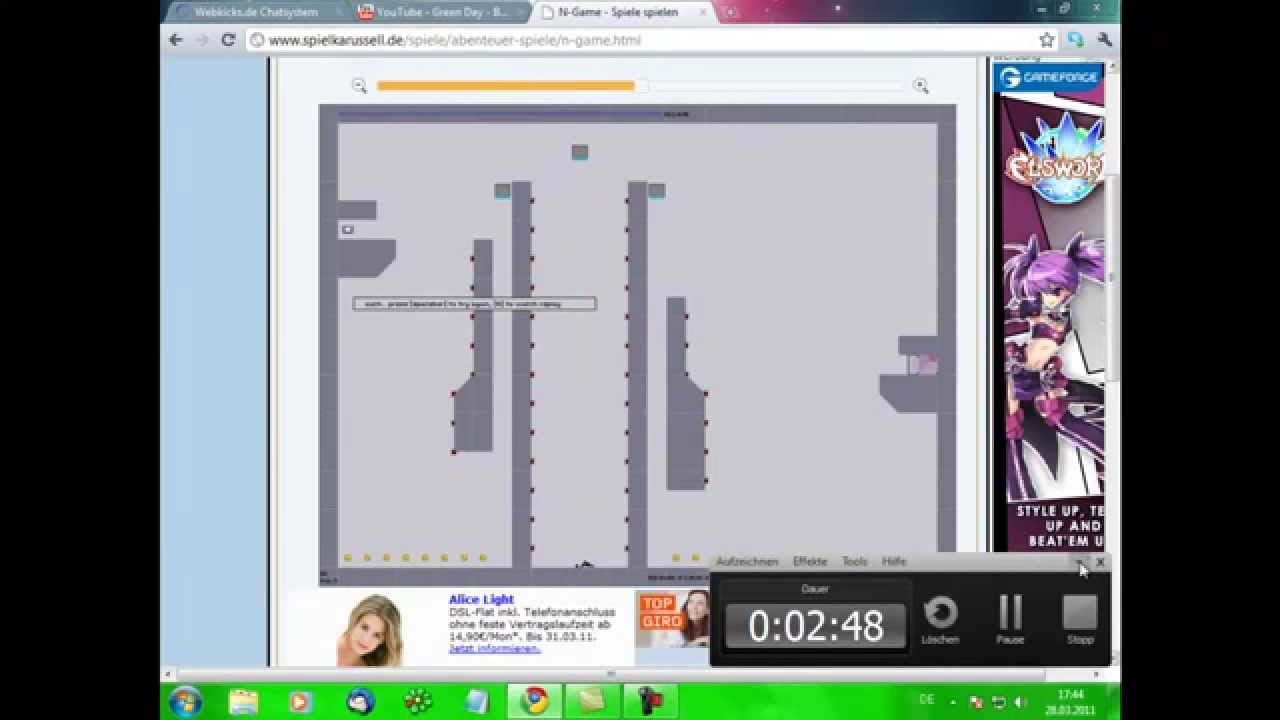Open the Hilfe menu in recorder

pyautogui.click(x=894, y=562)
